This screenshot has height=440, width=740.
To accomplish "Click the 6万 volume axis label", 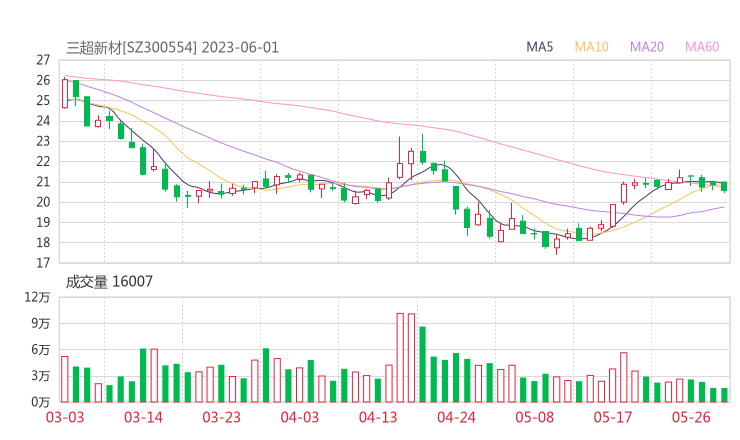I will click(41, 350).
